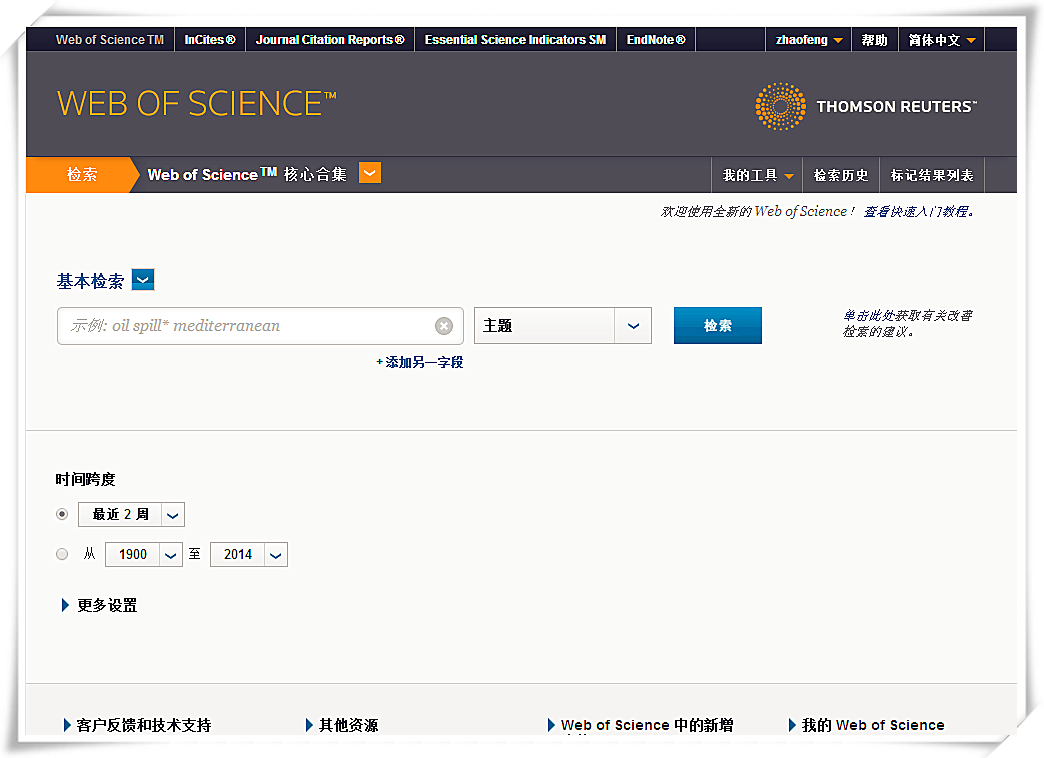Screen dimensions: 1044x758
Task: Open 标记结果列表 marked list
Action: 931,175
